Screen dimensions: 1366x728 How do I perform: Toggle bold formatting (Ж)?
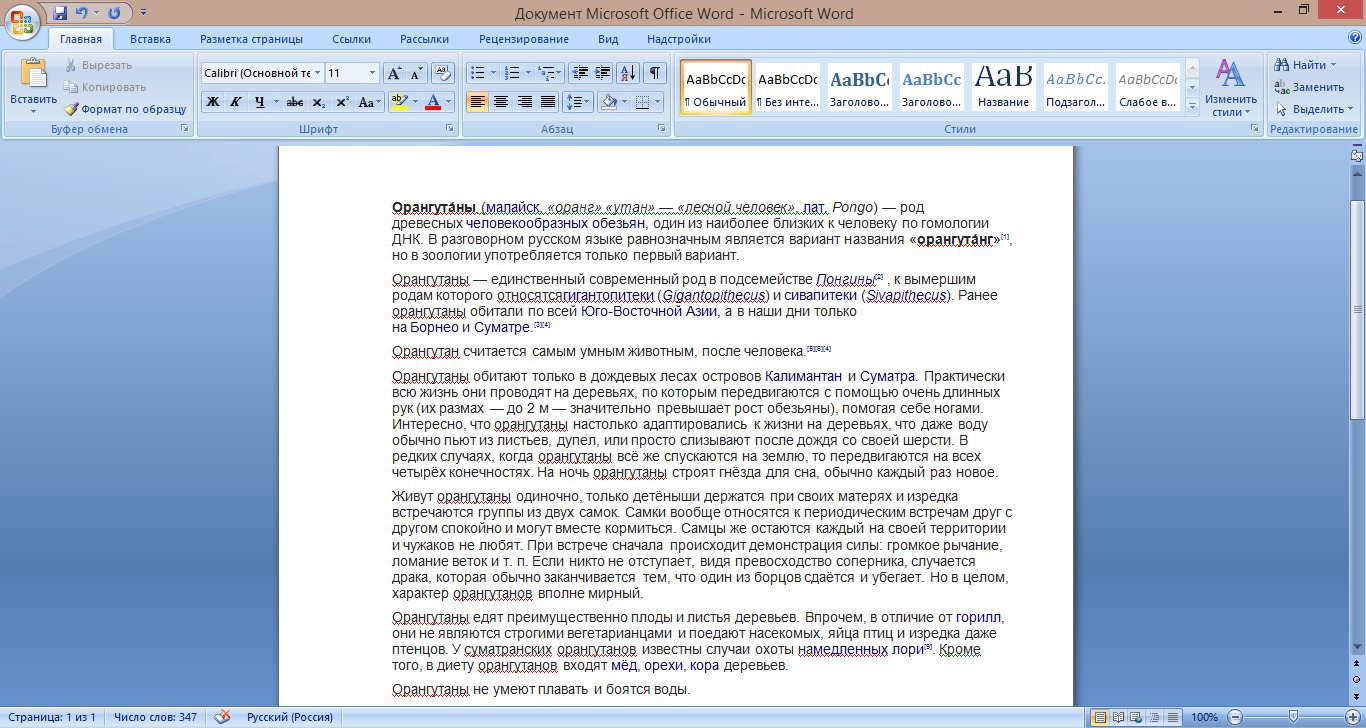click(x=212, y=102)
